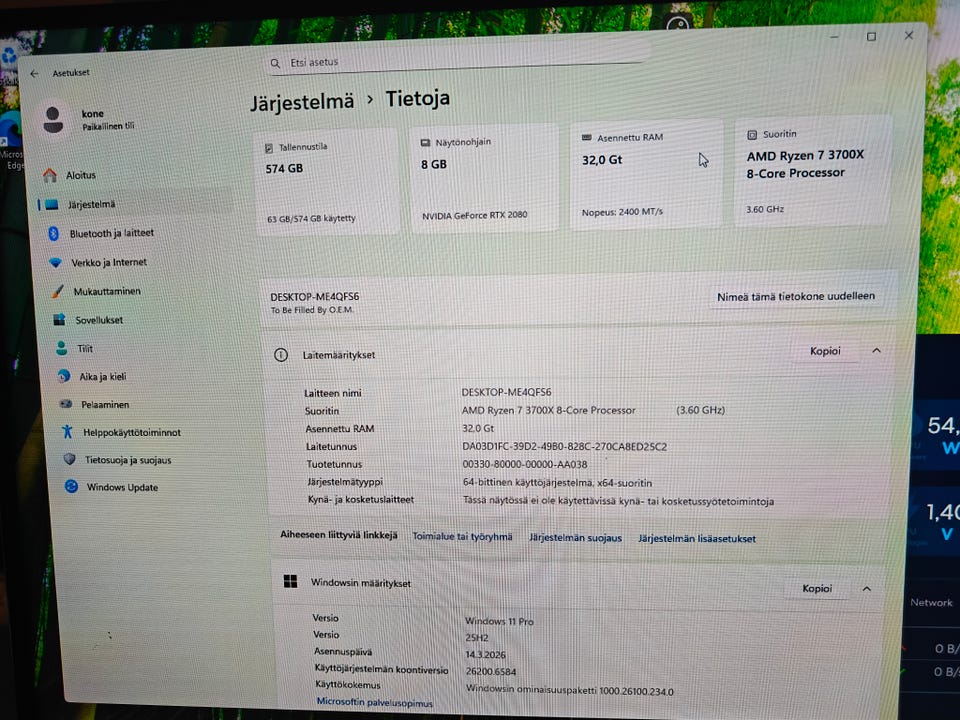This screenshot has width=960, height=720.
Task: Open Mukauttaminen settings page
Action: point(107,291)
